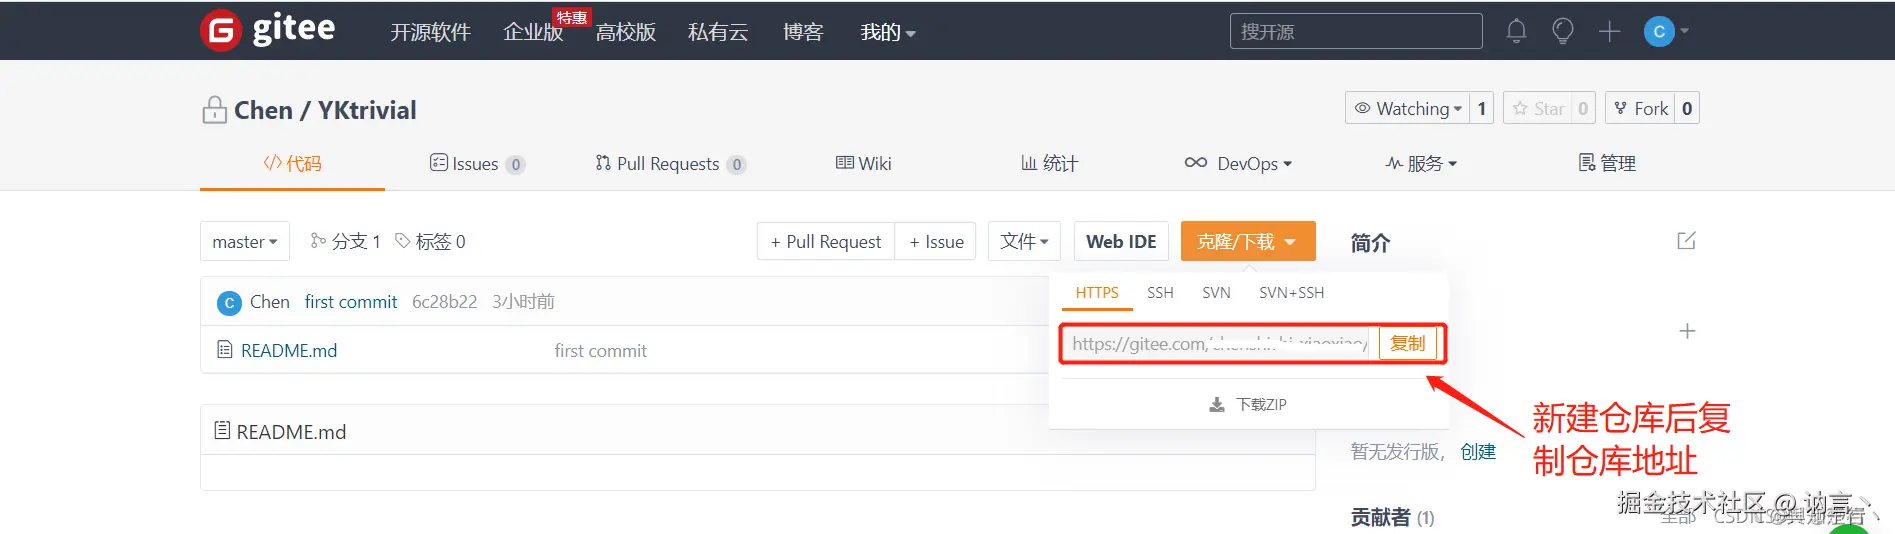Expand the 文件 dropdown
The height and width of the screenshot is (534, 1895).
pyautogui.click(x=1024, y=241)
